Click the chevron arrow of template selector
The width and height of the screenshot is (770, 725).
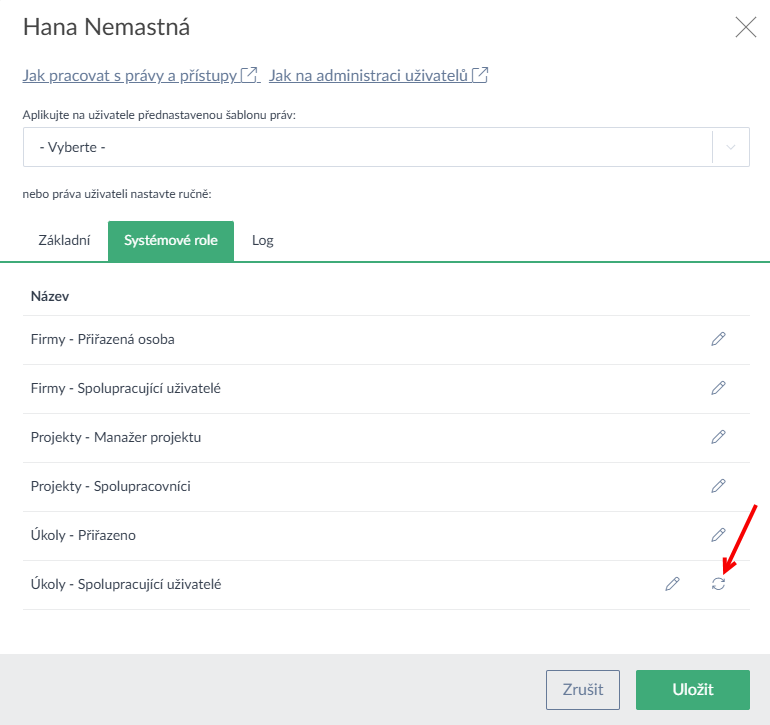[x=731, y=147]
